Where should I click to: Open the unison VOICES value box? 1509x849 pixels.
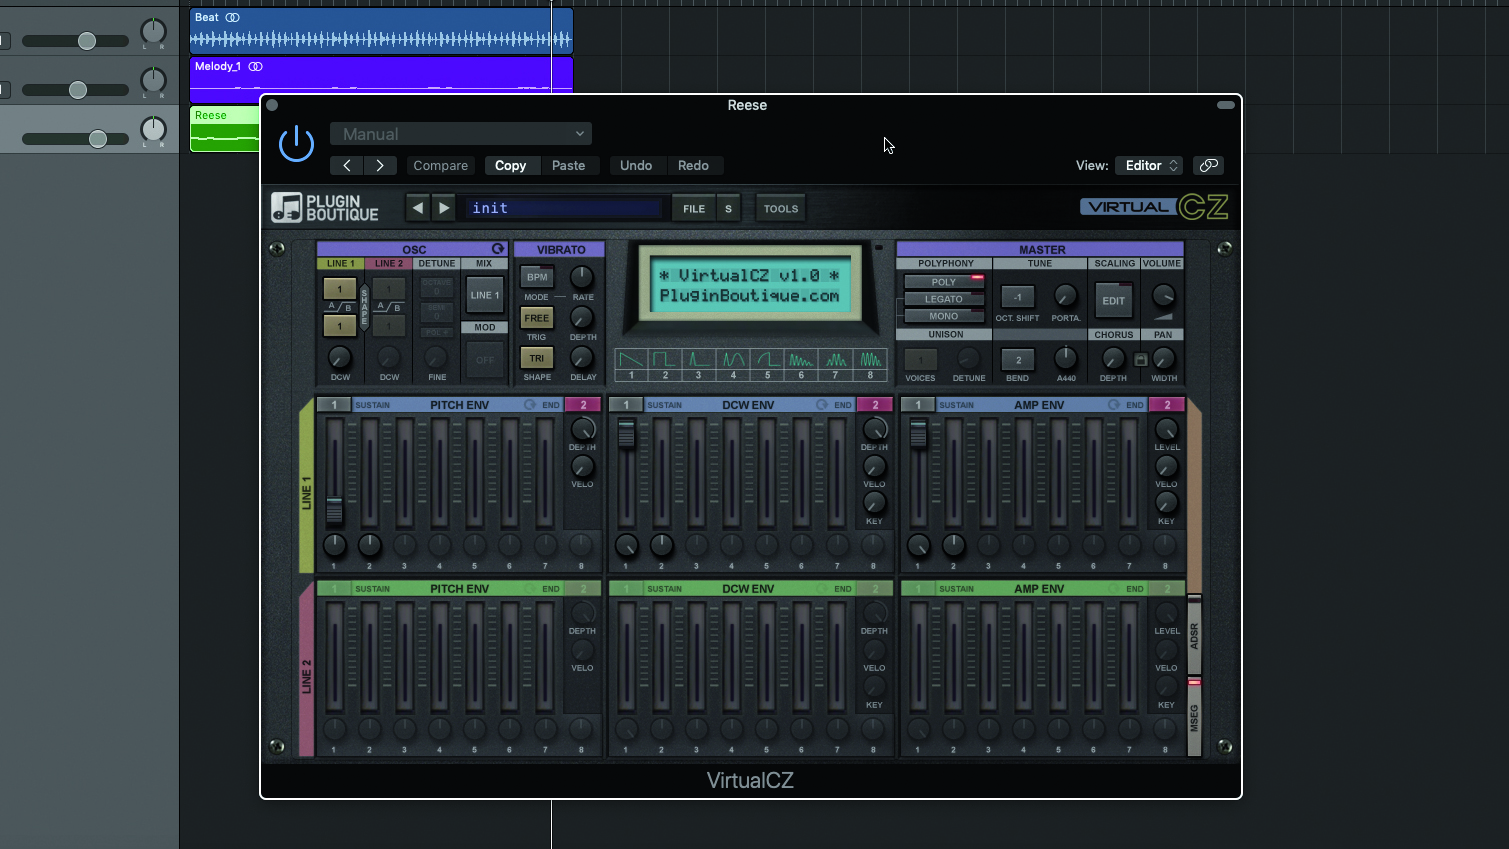coord(921,360)
